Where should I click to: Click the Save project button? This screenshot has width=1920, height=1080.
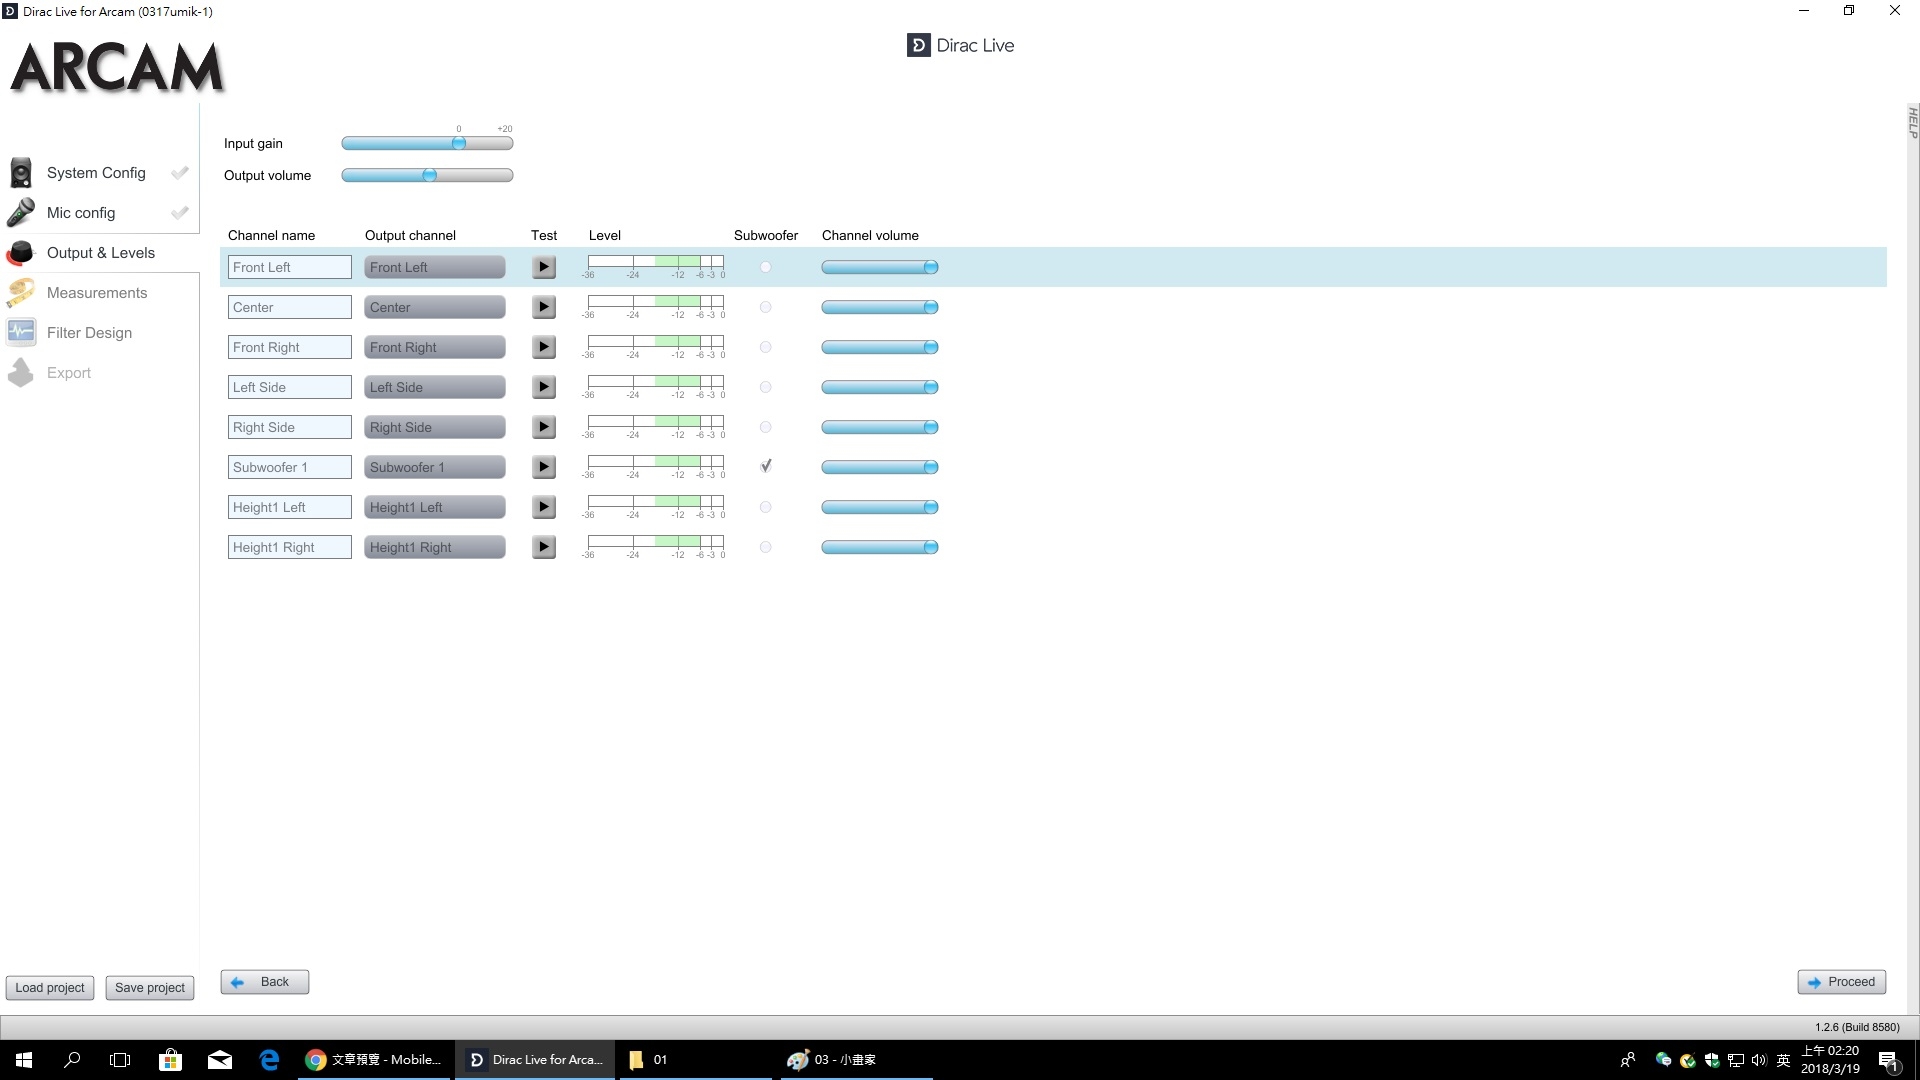coord(150,988)
